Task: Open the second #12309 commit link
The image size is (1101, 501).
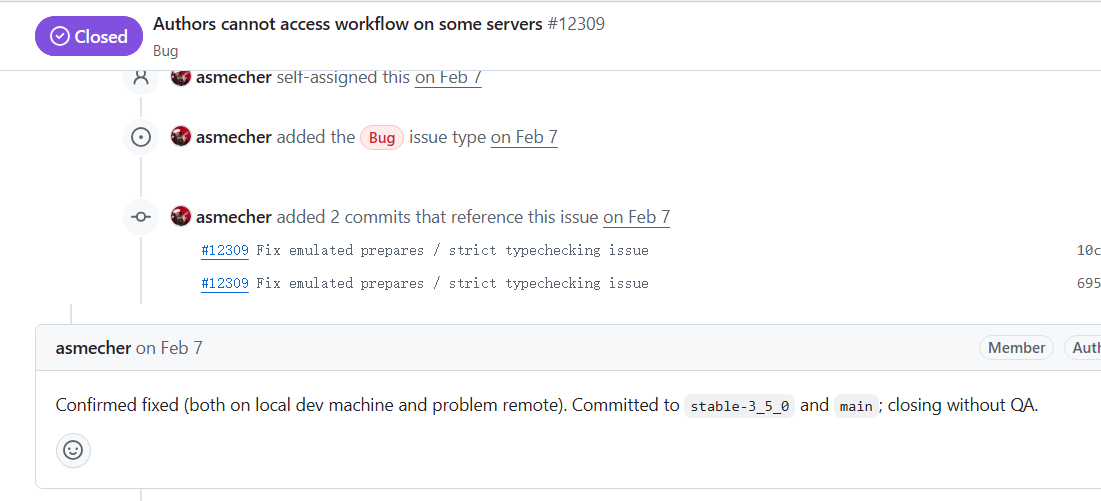Action: [x=225, y=283]
